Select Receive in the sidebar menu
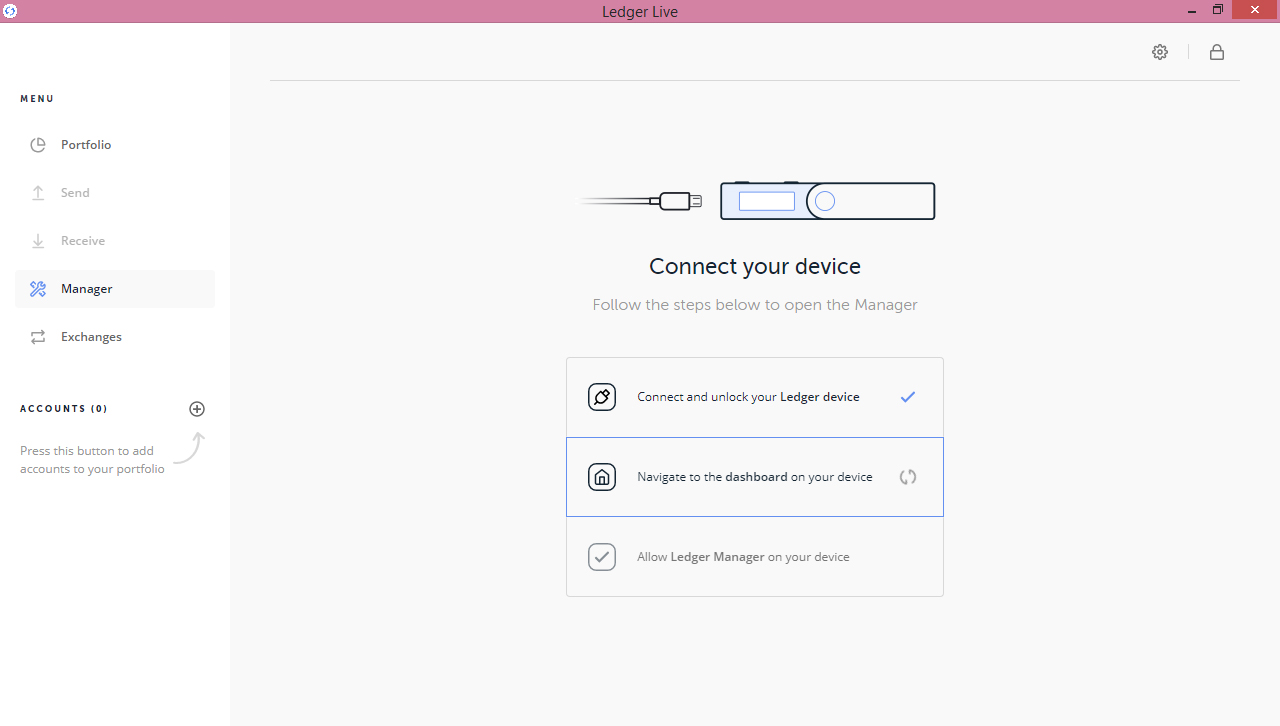 click(115, 241)
